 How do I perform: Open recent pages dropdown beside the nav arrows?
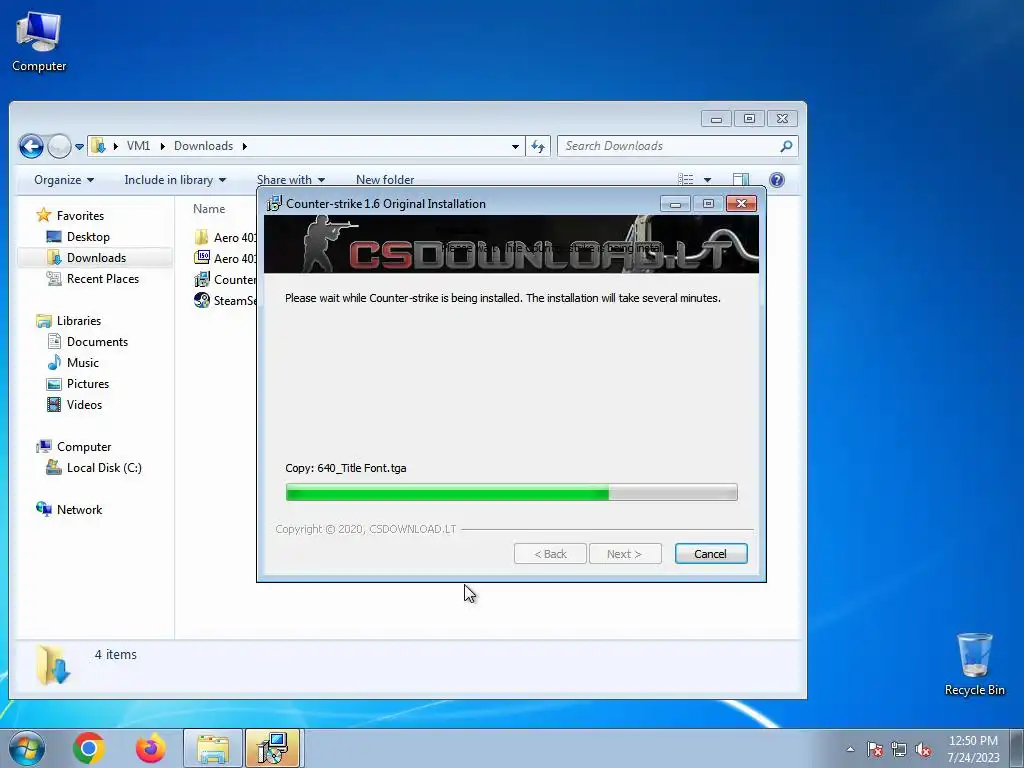79,147
